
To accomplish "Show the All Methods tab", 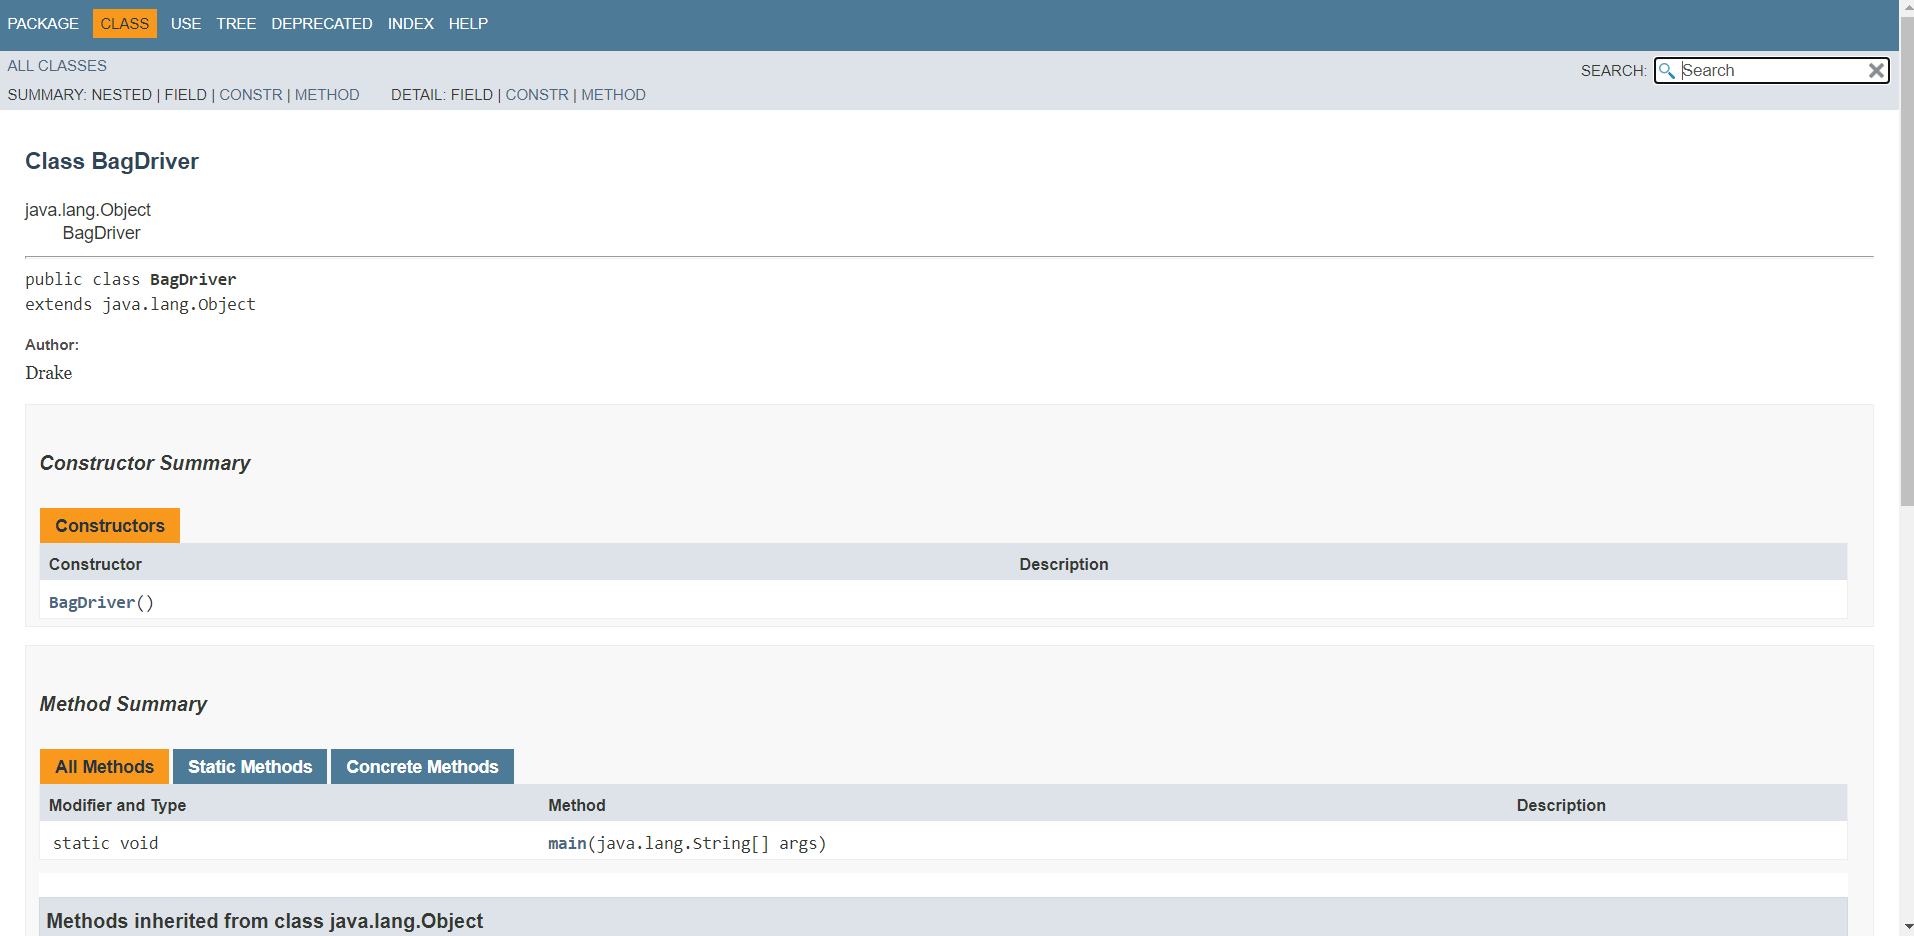I will click(x=105, y=767).
